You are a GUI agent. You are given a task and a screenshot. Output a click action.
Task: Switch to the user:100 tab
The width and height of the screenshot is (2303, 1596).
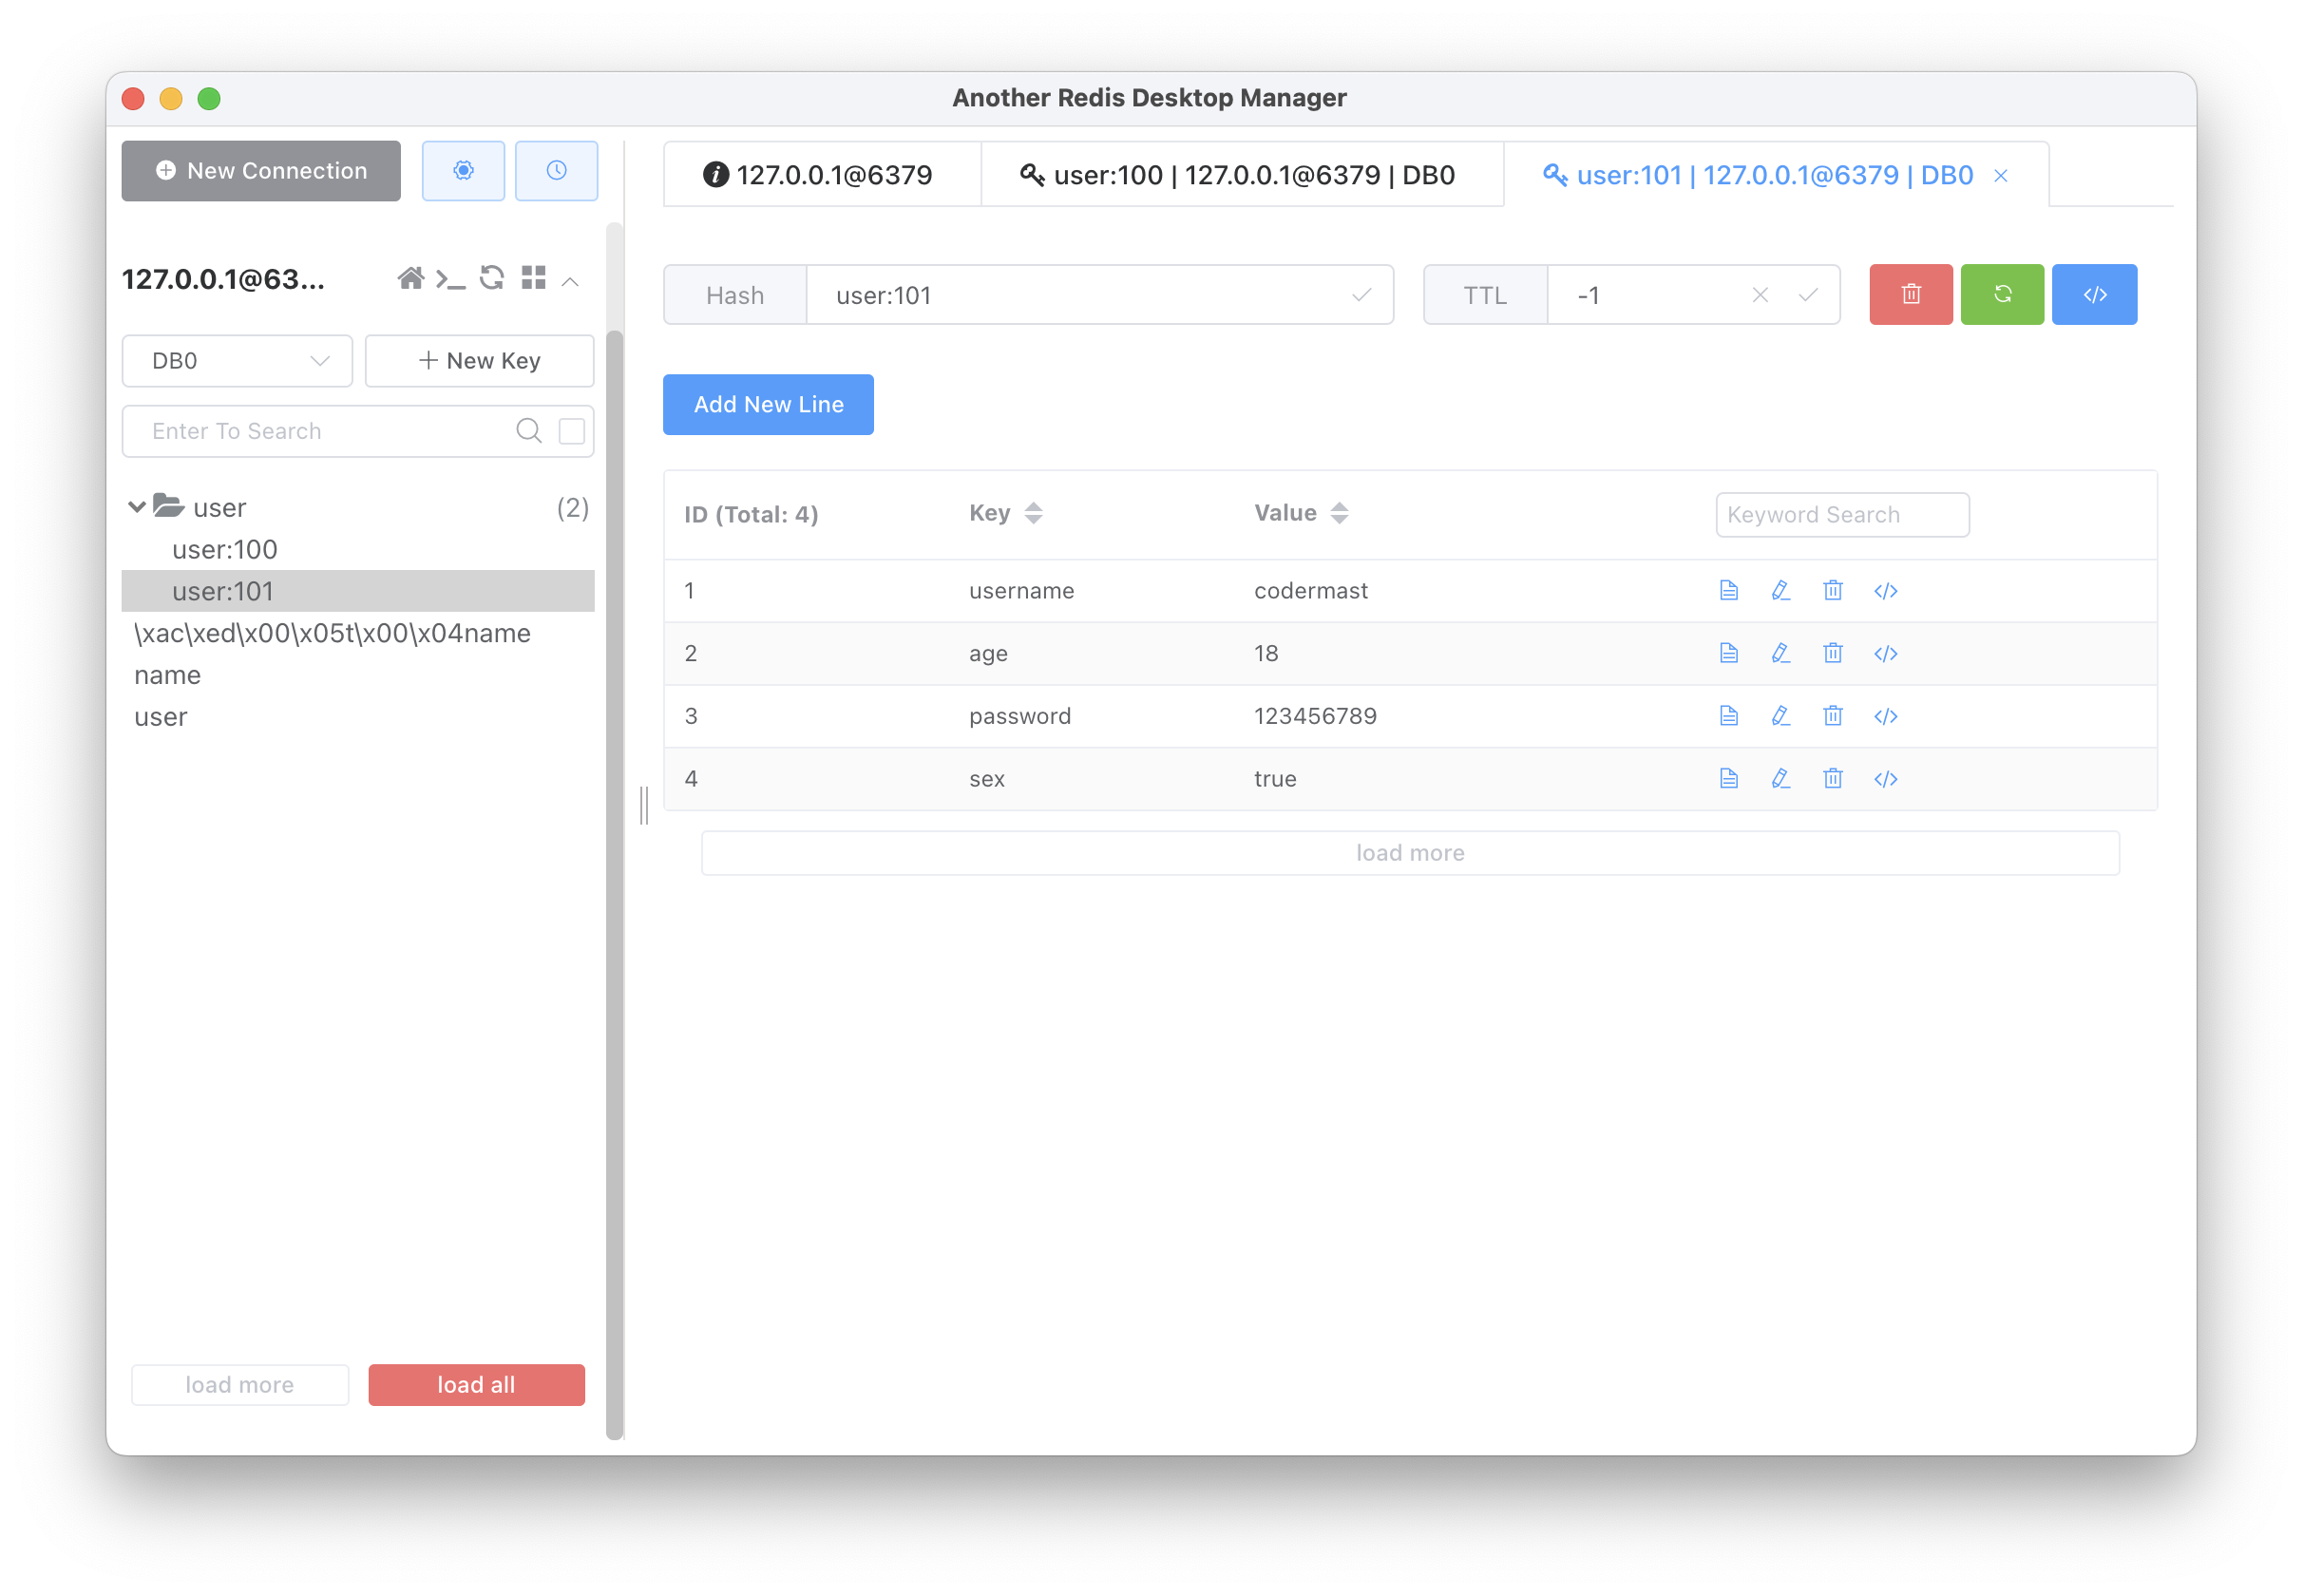(1241, 175)
